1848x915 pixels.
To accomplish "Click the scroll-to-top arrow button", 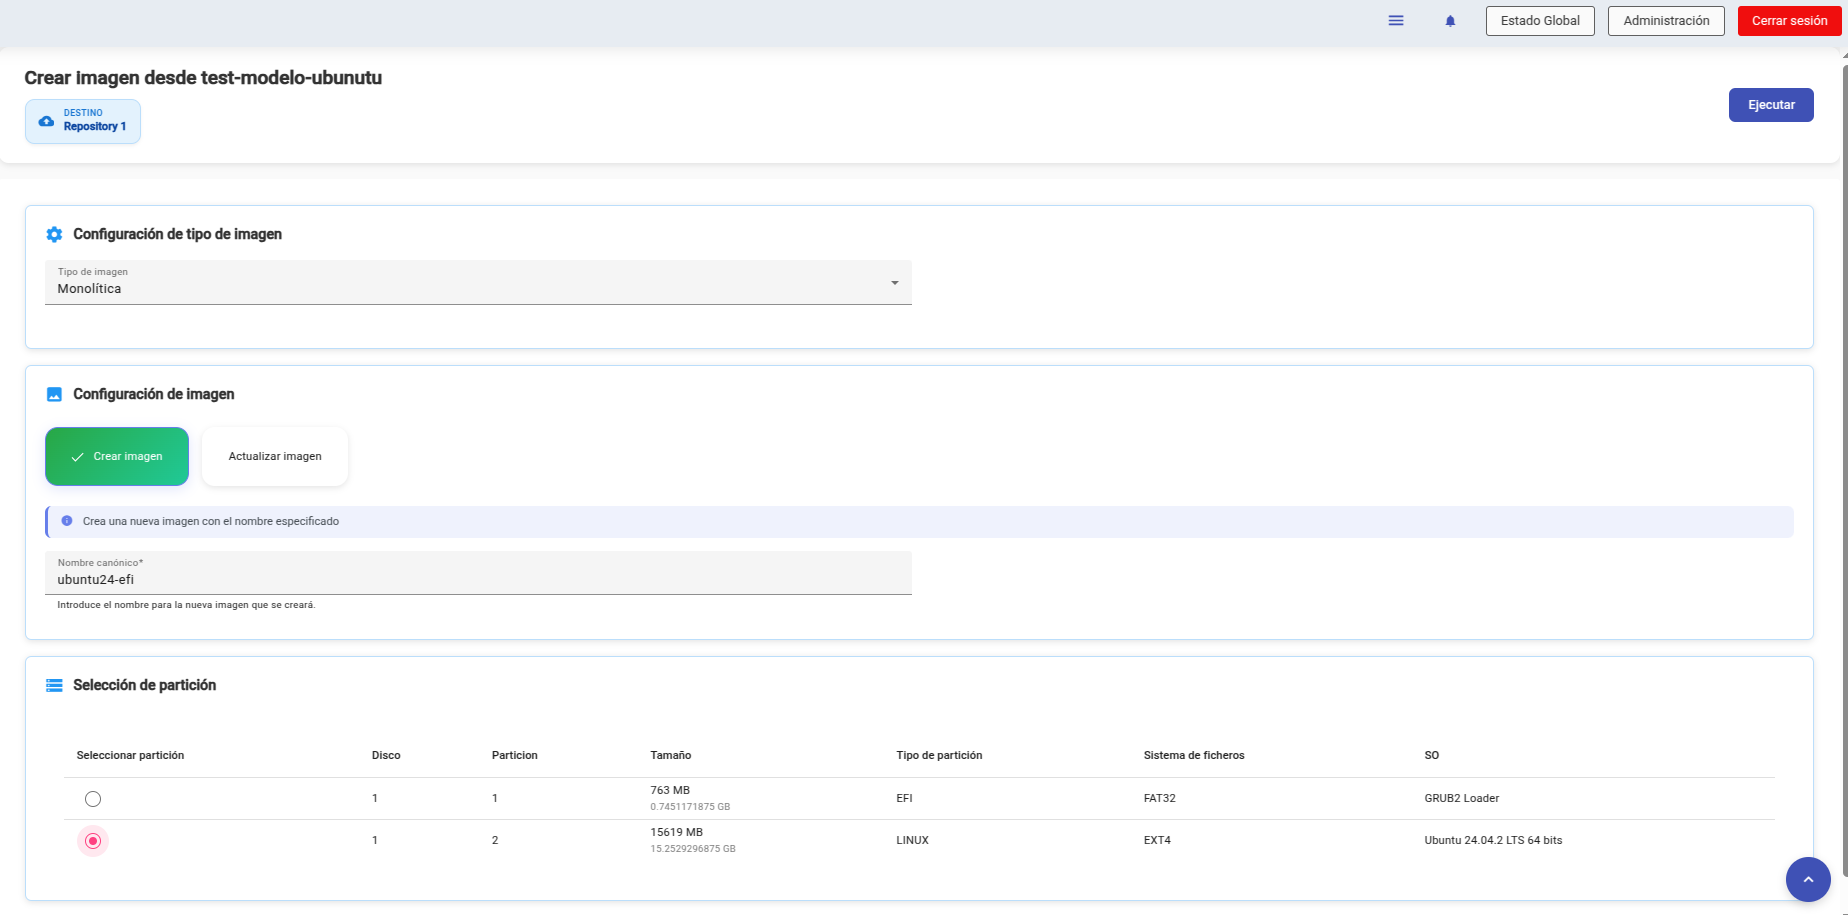I will [1807, 880].
